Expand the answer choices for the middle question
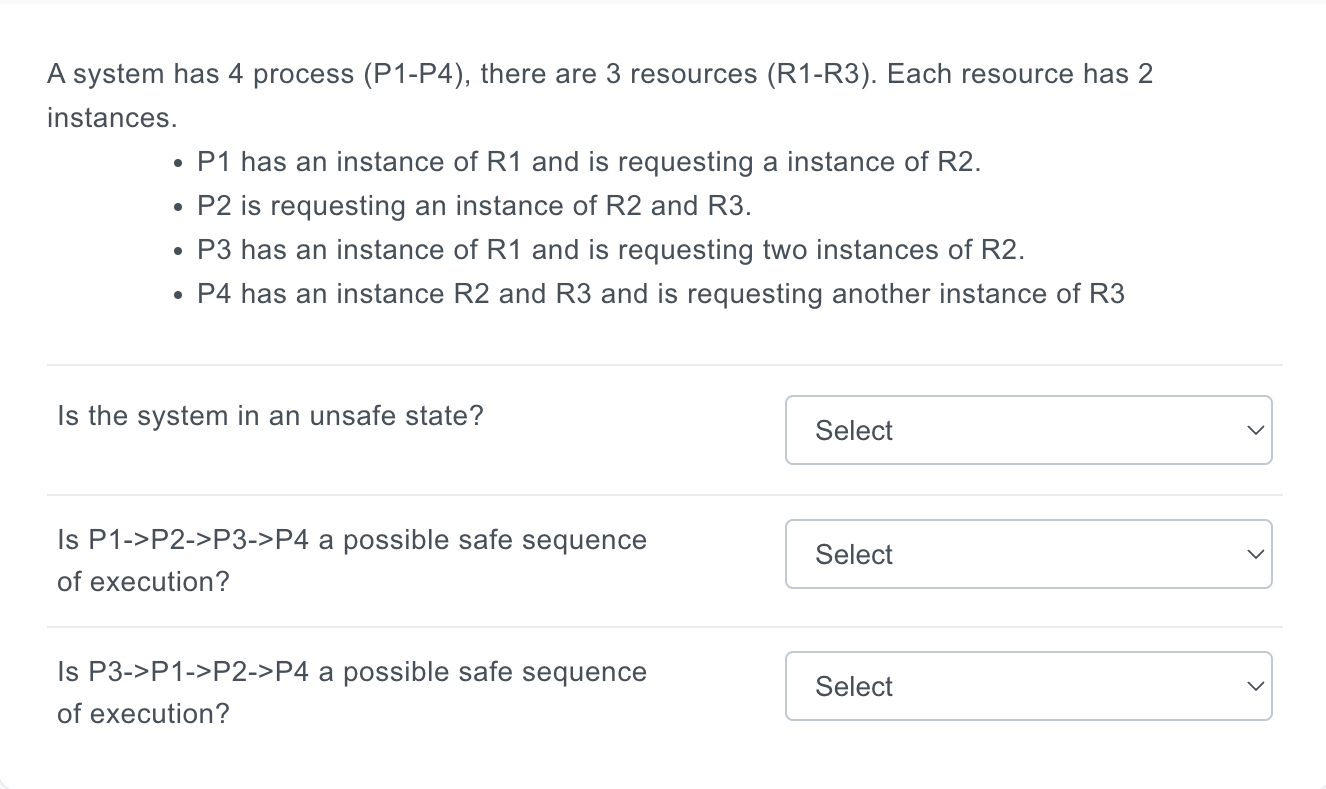 pyautogui.click(x=1028, y=554)
